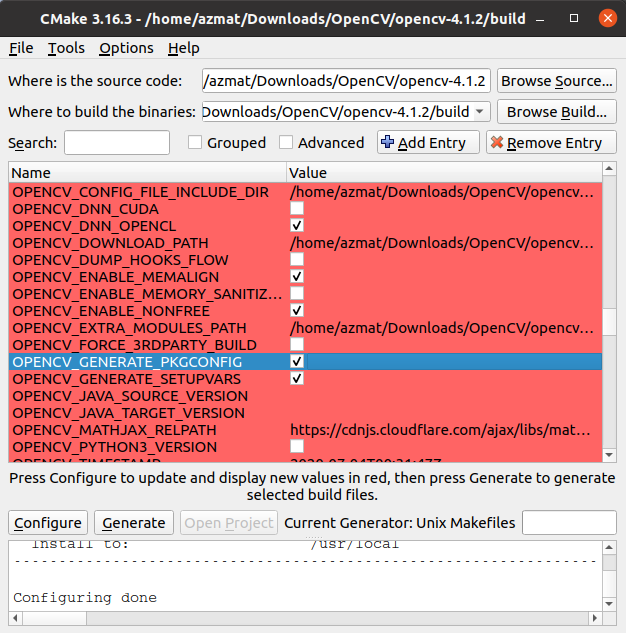The height and width of the screenshot is (633, 626).
Task: Minimize the CMake window
Action: [540, 19]
